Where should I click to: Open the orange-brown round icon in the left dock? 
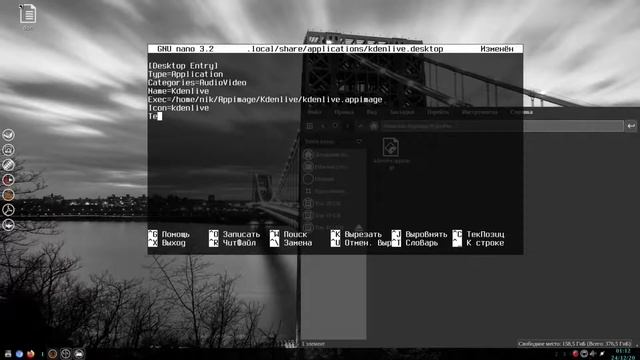(8, 195)
